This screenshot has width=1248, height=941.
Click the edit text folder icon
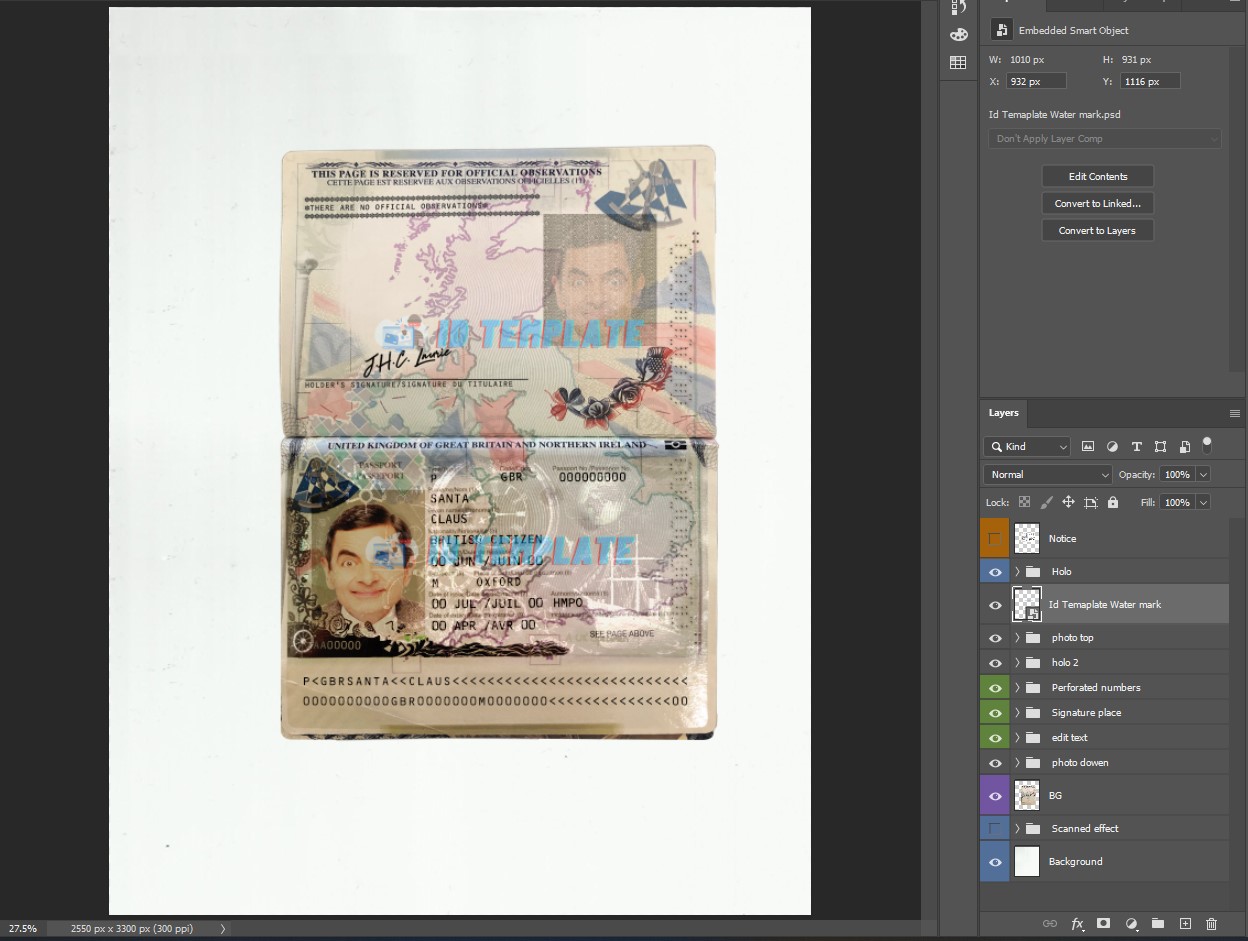pos(1033,738)
